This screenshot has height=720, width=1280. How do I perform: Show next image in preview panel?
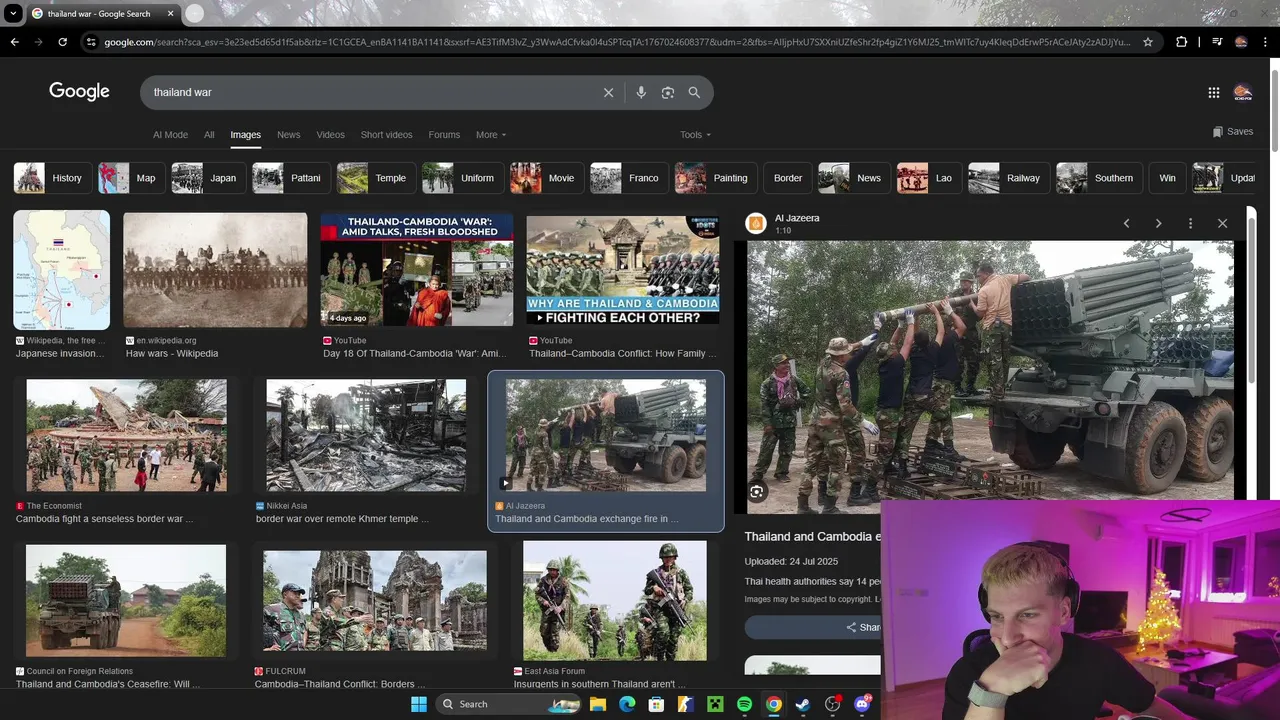click(1158, 223)
